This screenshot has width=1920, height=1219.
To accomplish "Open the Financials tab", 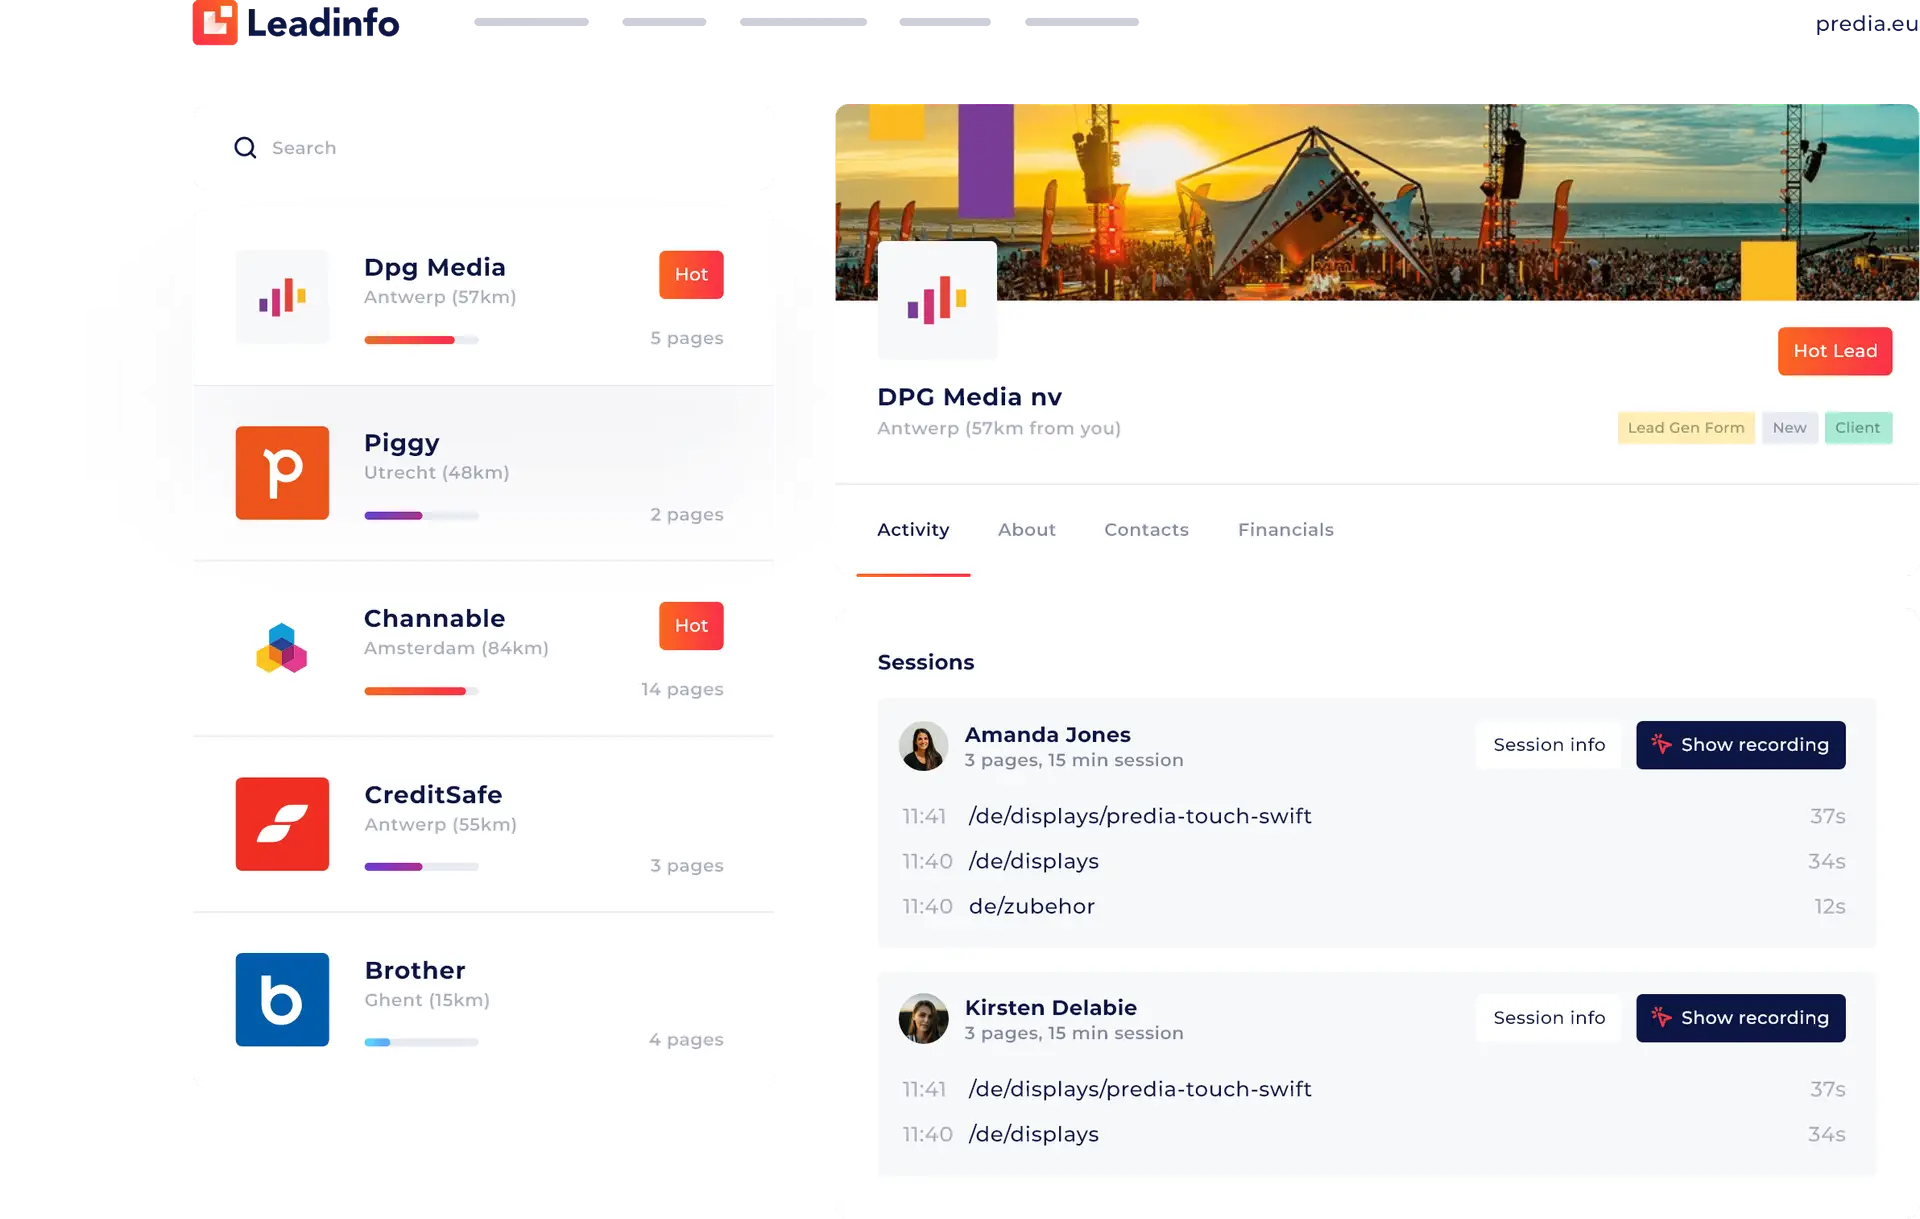I will tap(1285, 530).
